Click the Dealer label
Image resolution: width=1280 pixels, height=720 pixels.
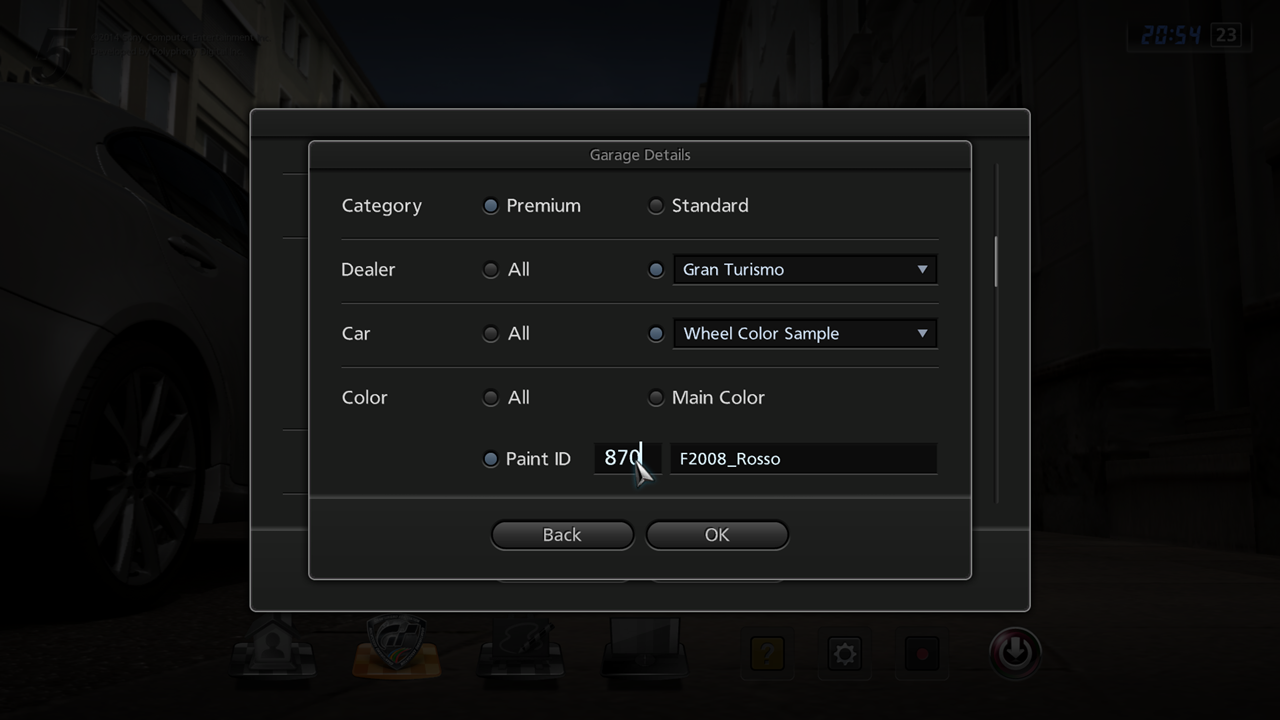tap(368, 270)
